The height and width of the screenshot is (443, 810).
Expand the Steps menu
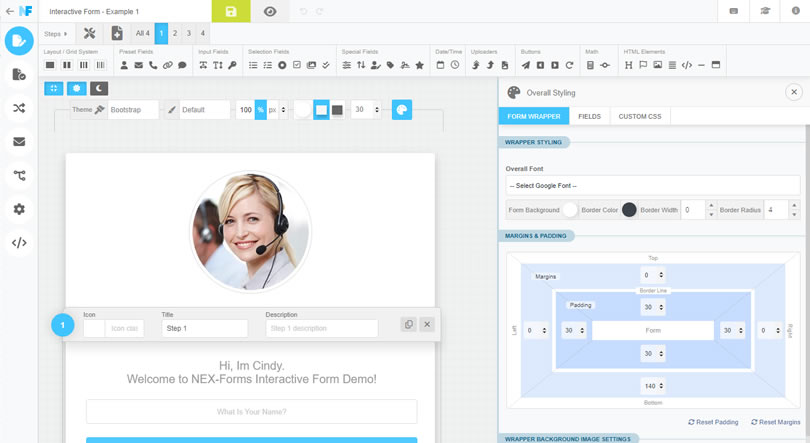(x=55, y=34)
